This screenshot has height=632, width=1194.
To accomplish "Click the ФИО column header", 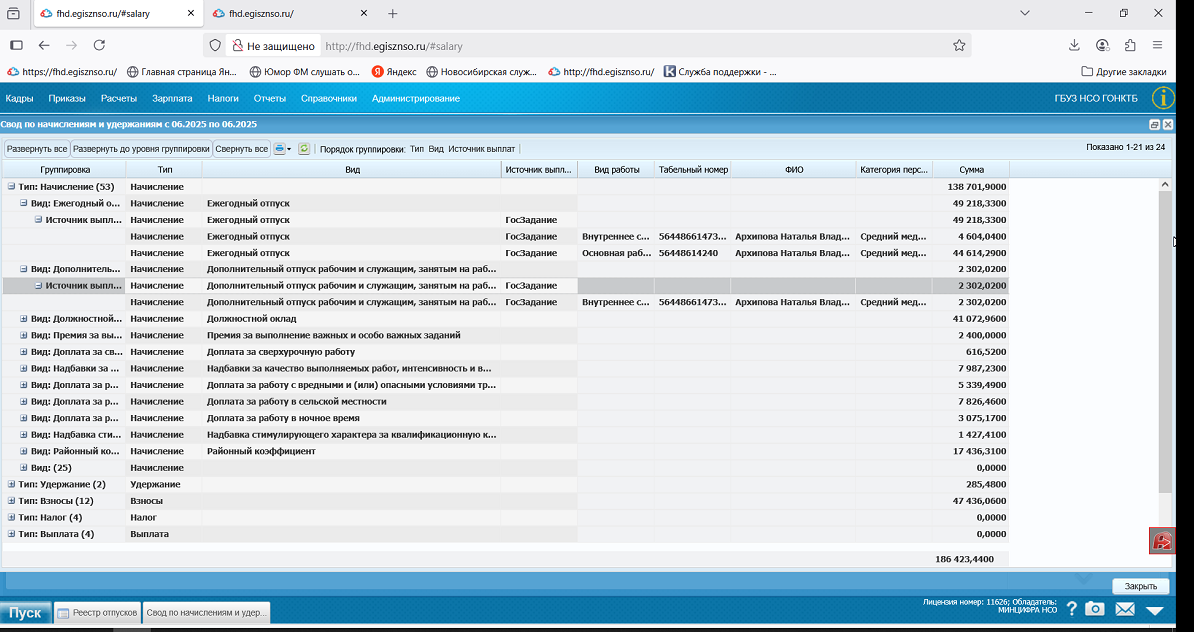I will (x=793, y=170).
